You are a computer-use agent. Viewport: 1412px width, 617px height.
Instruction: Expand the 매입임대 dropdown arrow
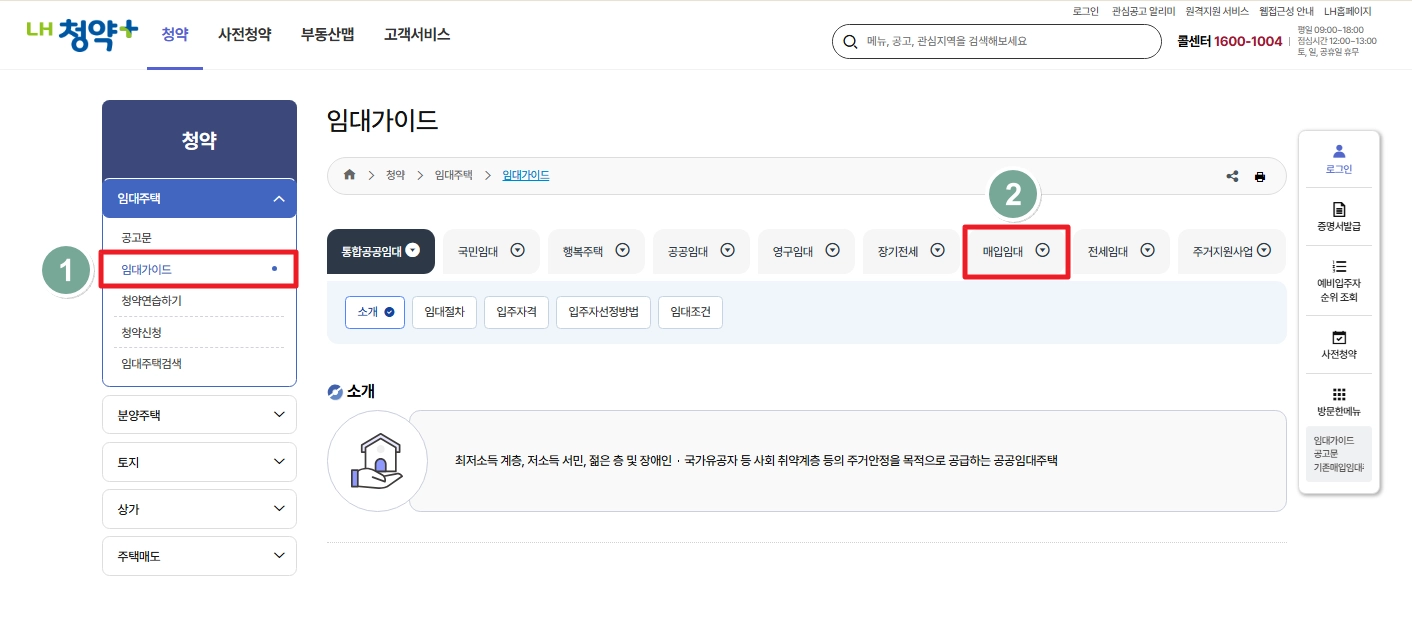pos(1044,251)
